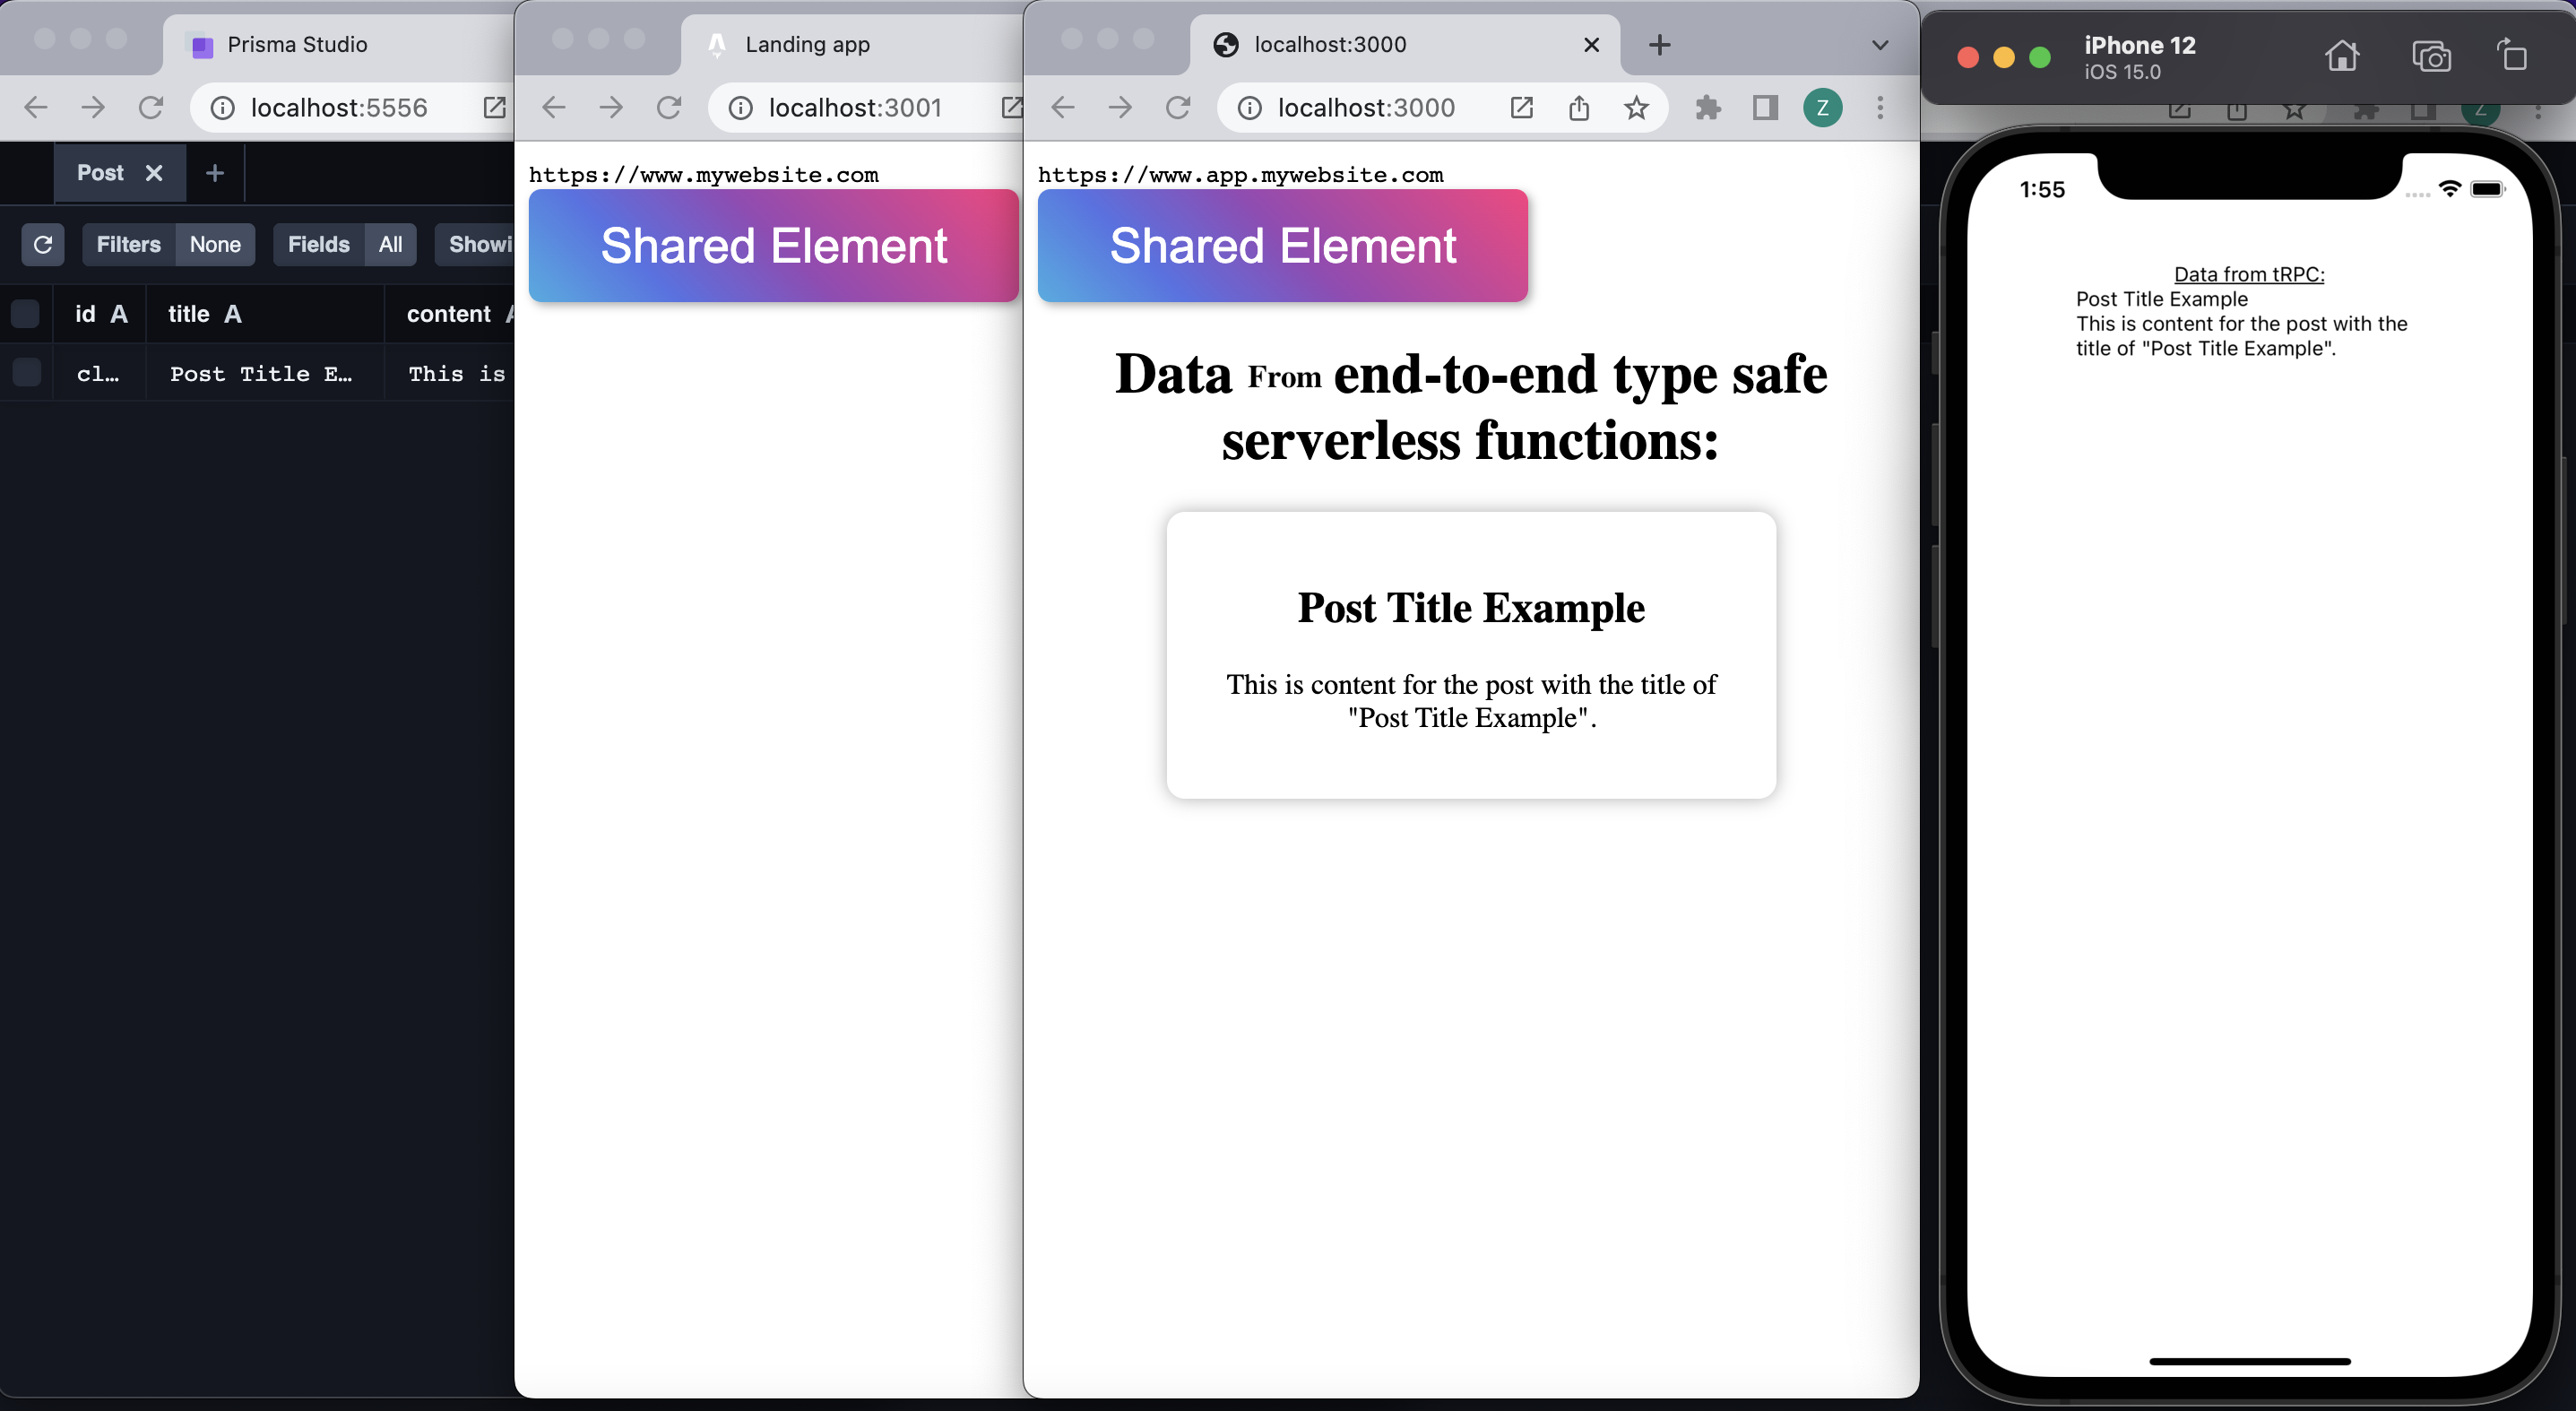Open the Chrome three-dot menu

pos(1880,108)
